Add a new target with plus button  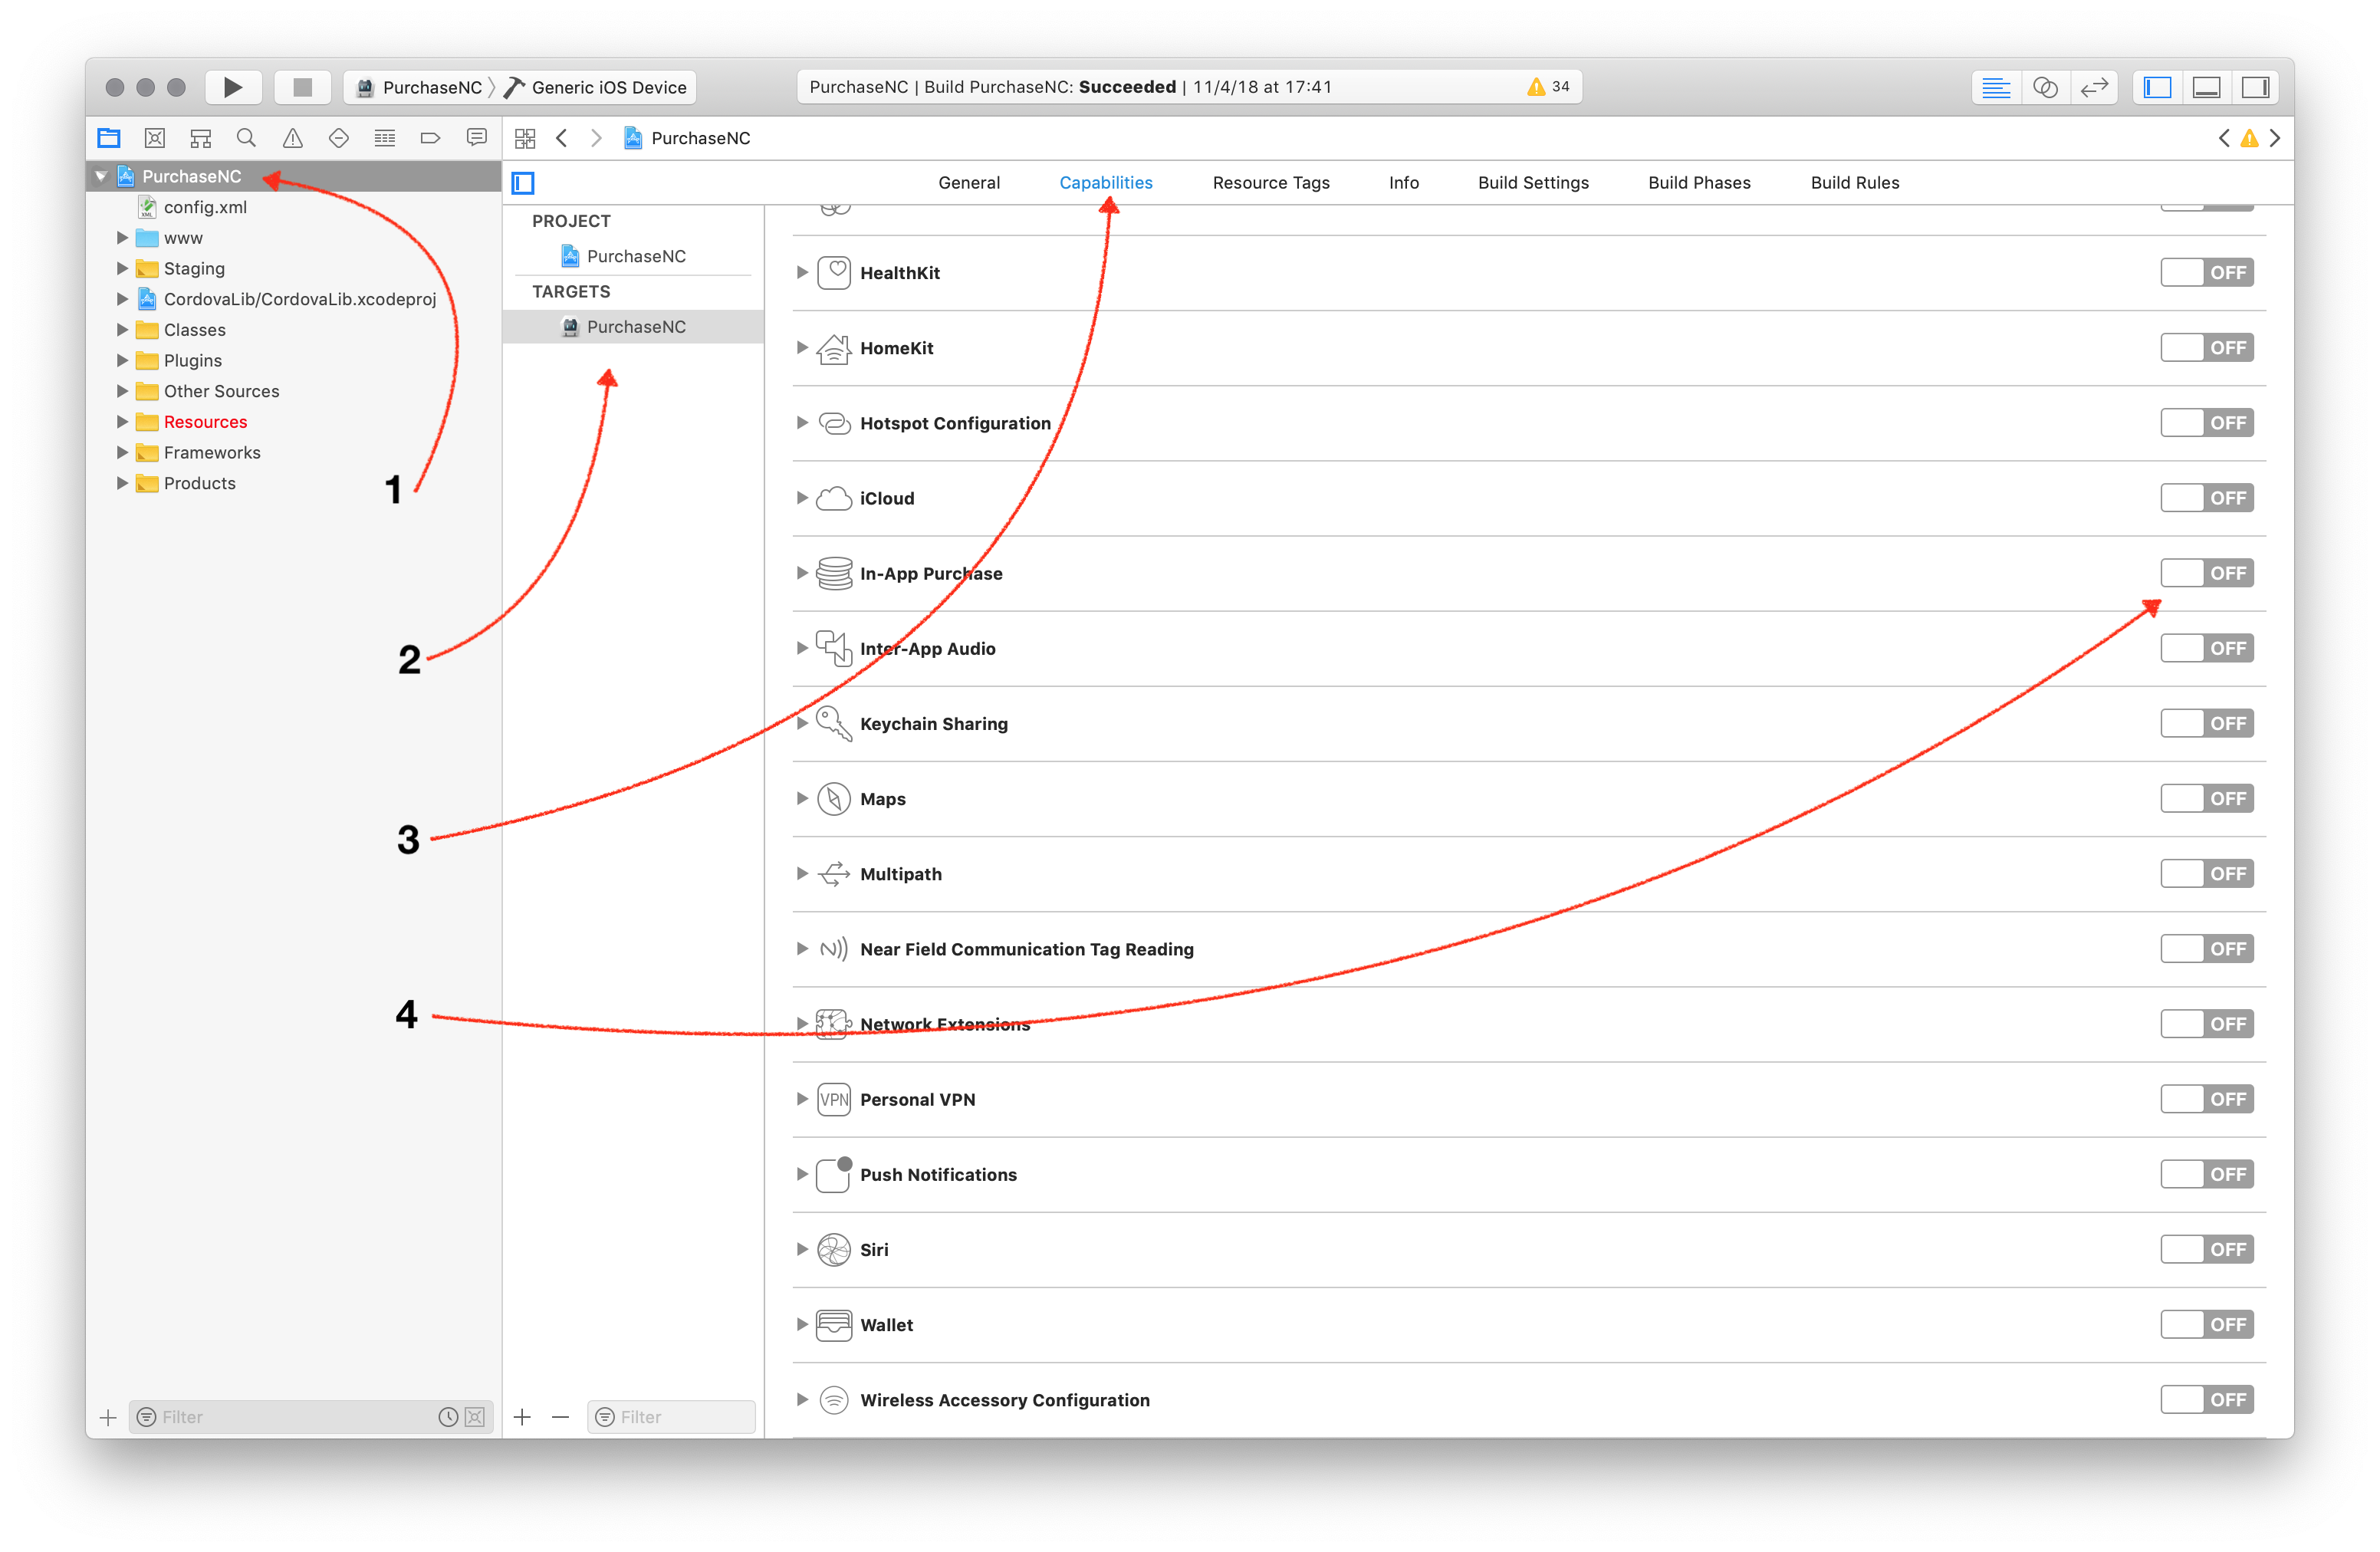coord(522,1416)
